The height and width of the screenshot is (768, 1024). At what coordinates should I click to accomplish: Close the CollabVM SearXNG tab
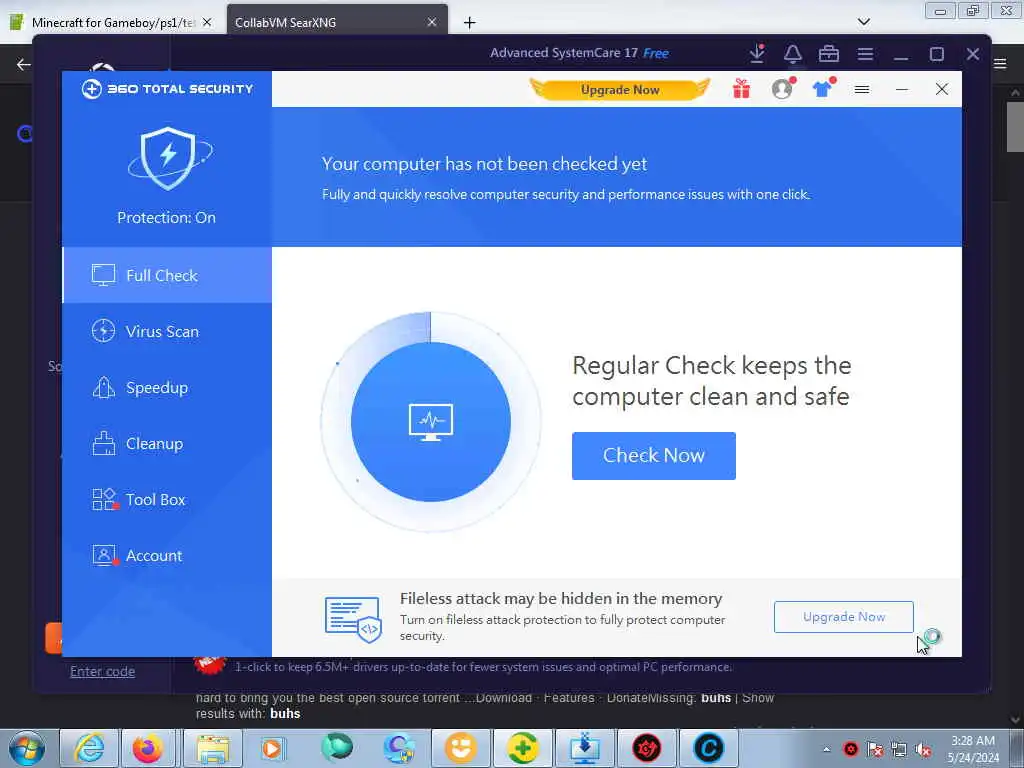[432, 22]
